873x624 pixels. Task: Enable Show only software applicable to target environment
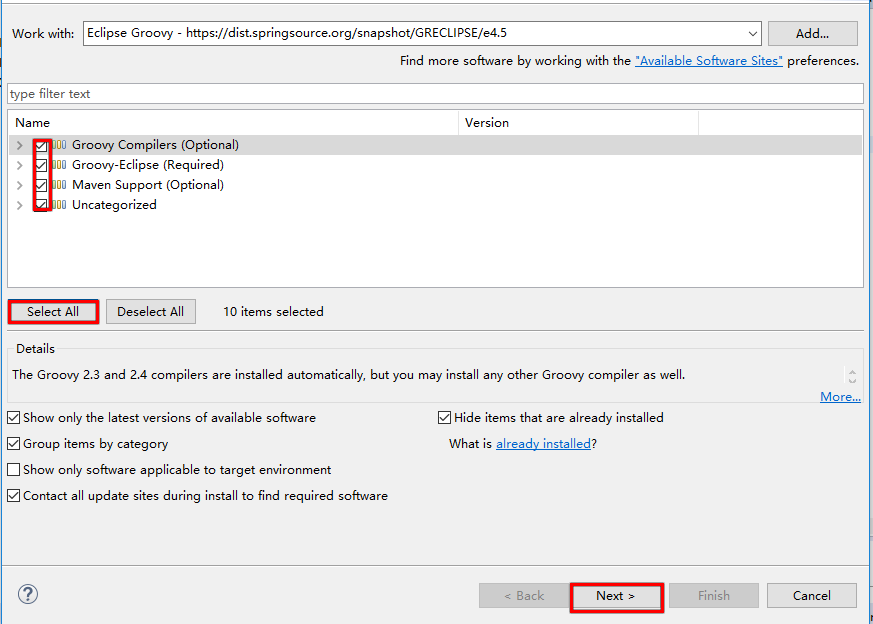[x=14, y=470]
